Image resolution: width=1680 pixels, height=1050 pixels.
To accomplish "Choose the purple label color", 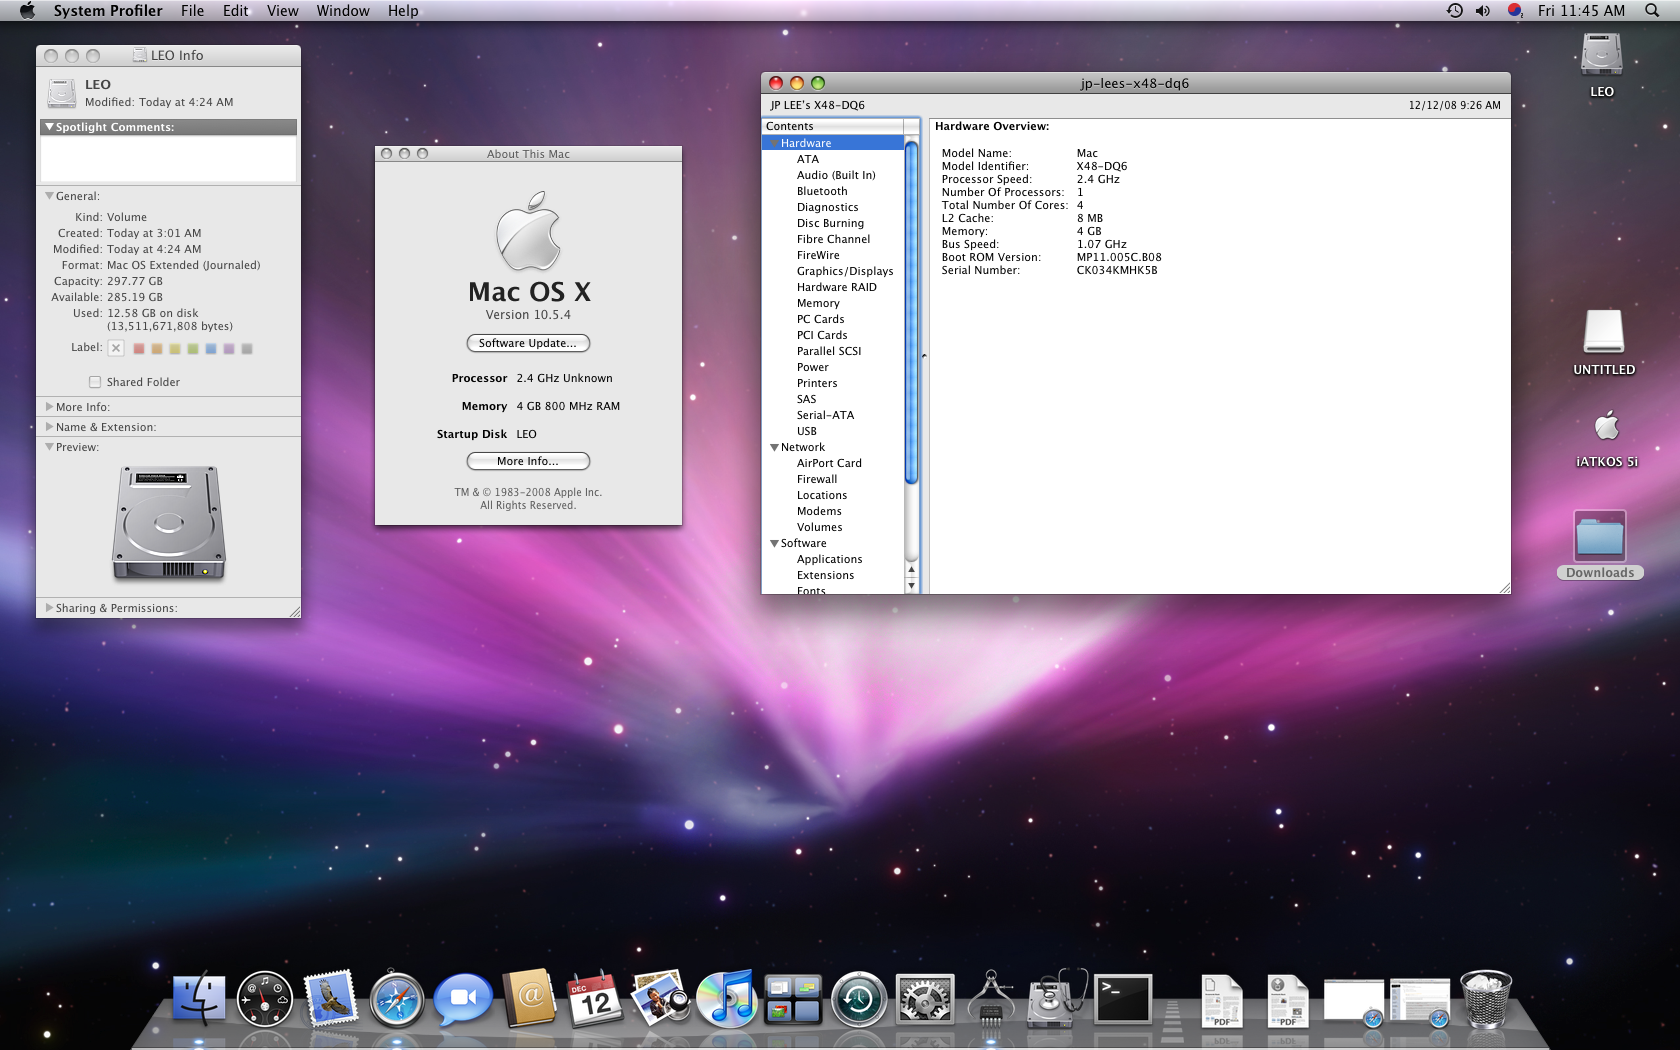I will [x=229, y=349].
